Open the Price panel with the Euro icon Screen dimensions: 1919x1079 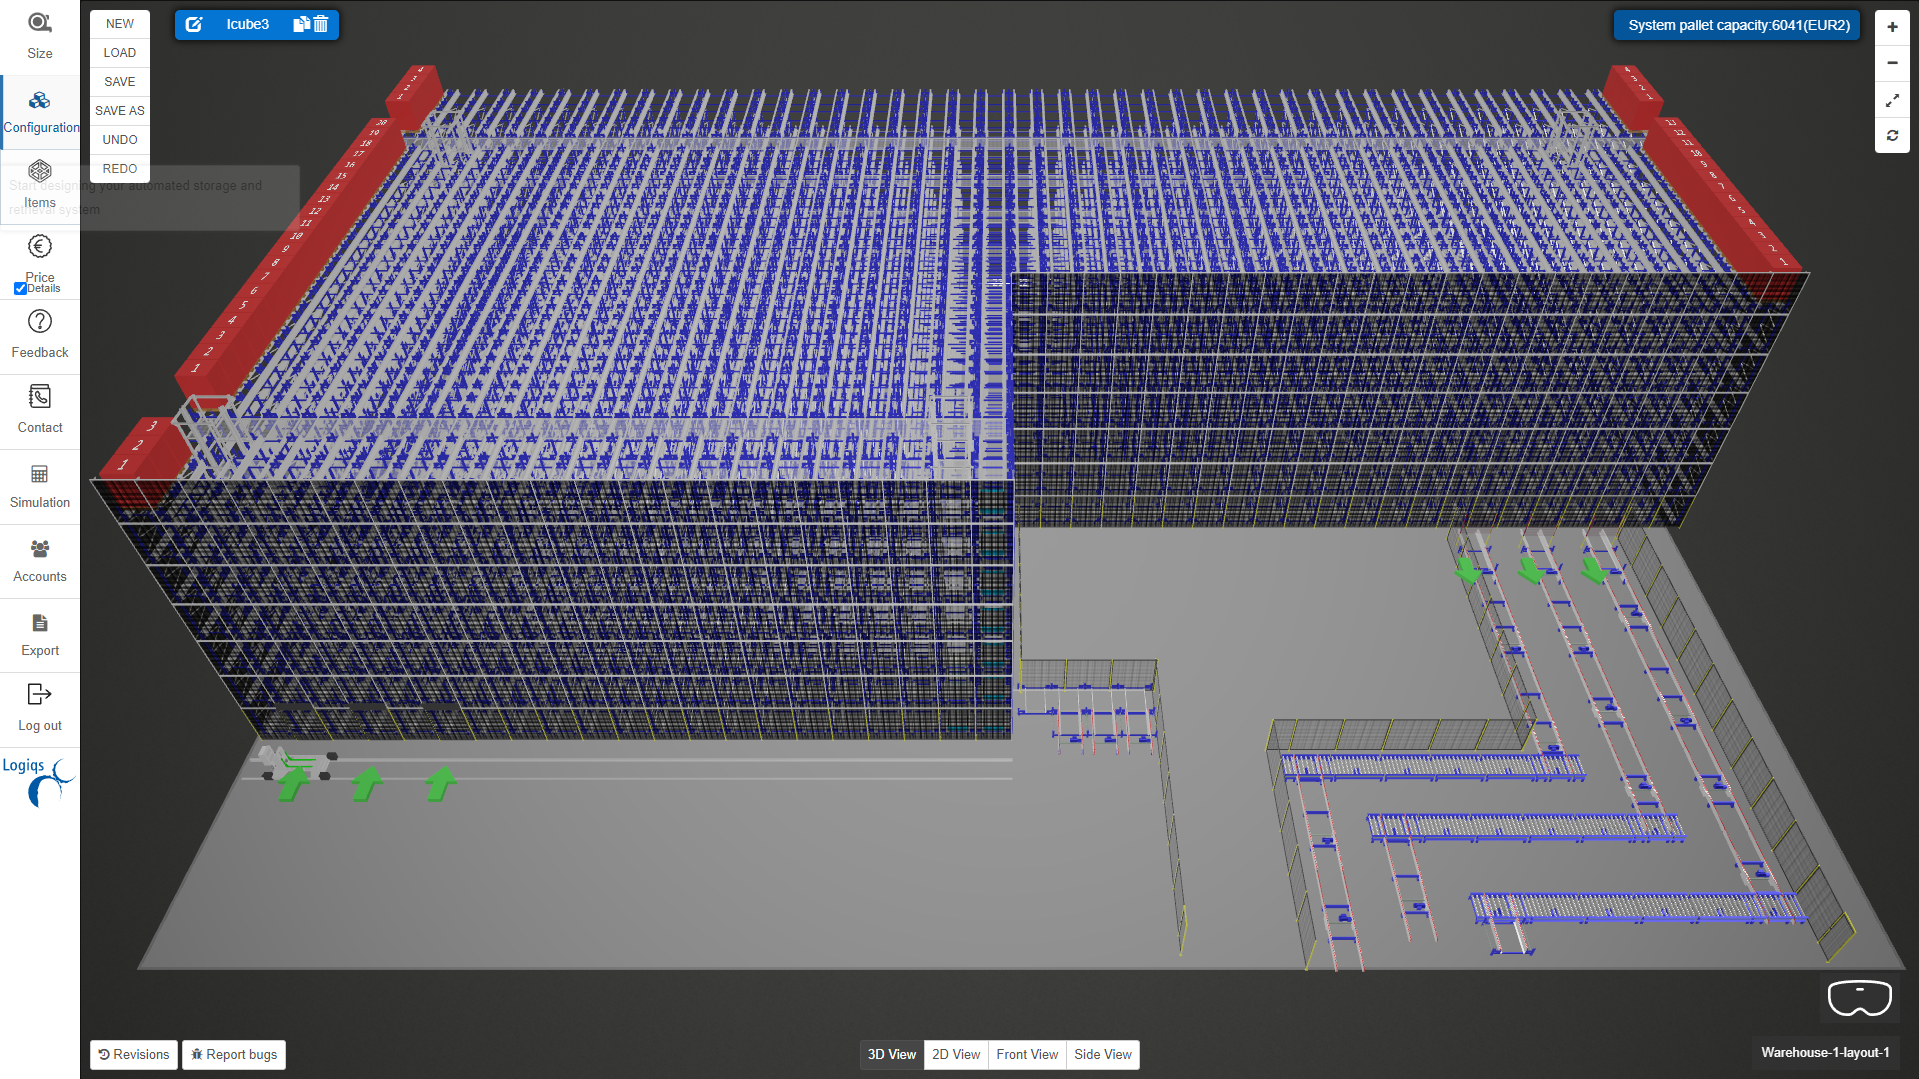[39, 247]
